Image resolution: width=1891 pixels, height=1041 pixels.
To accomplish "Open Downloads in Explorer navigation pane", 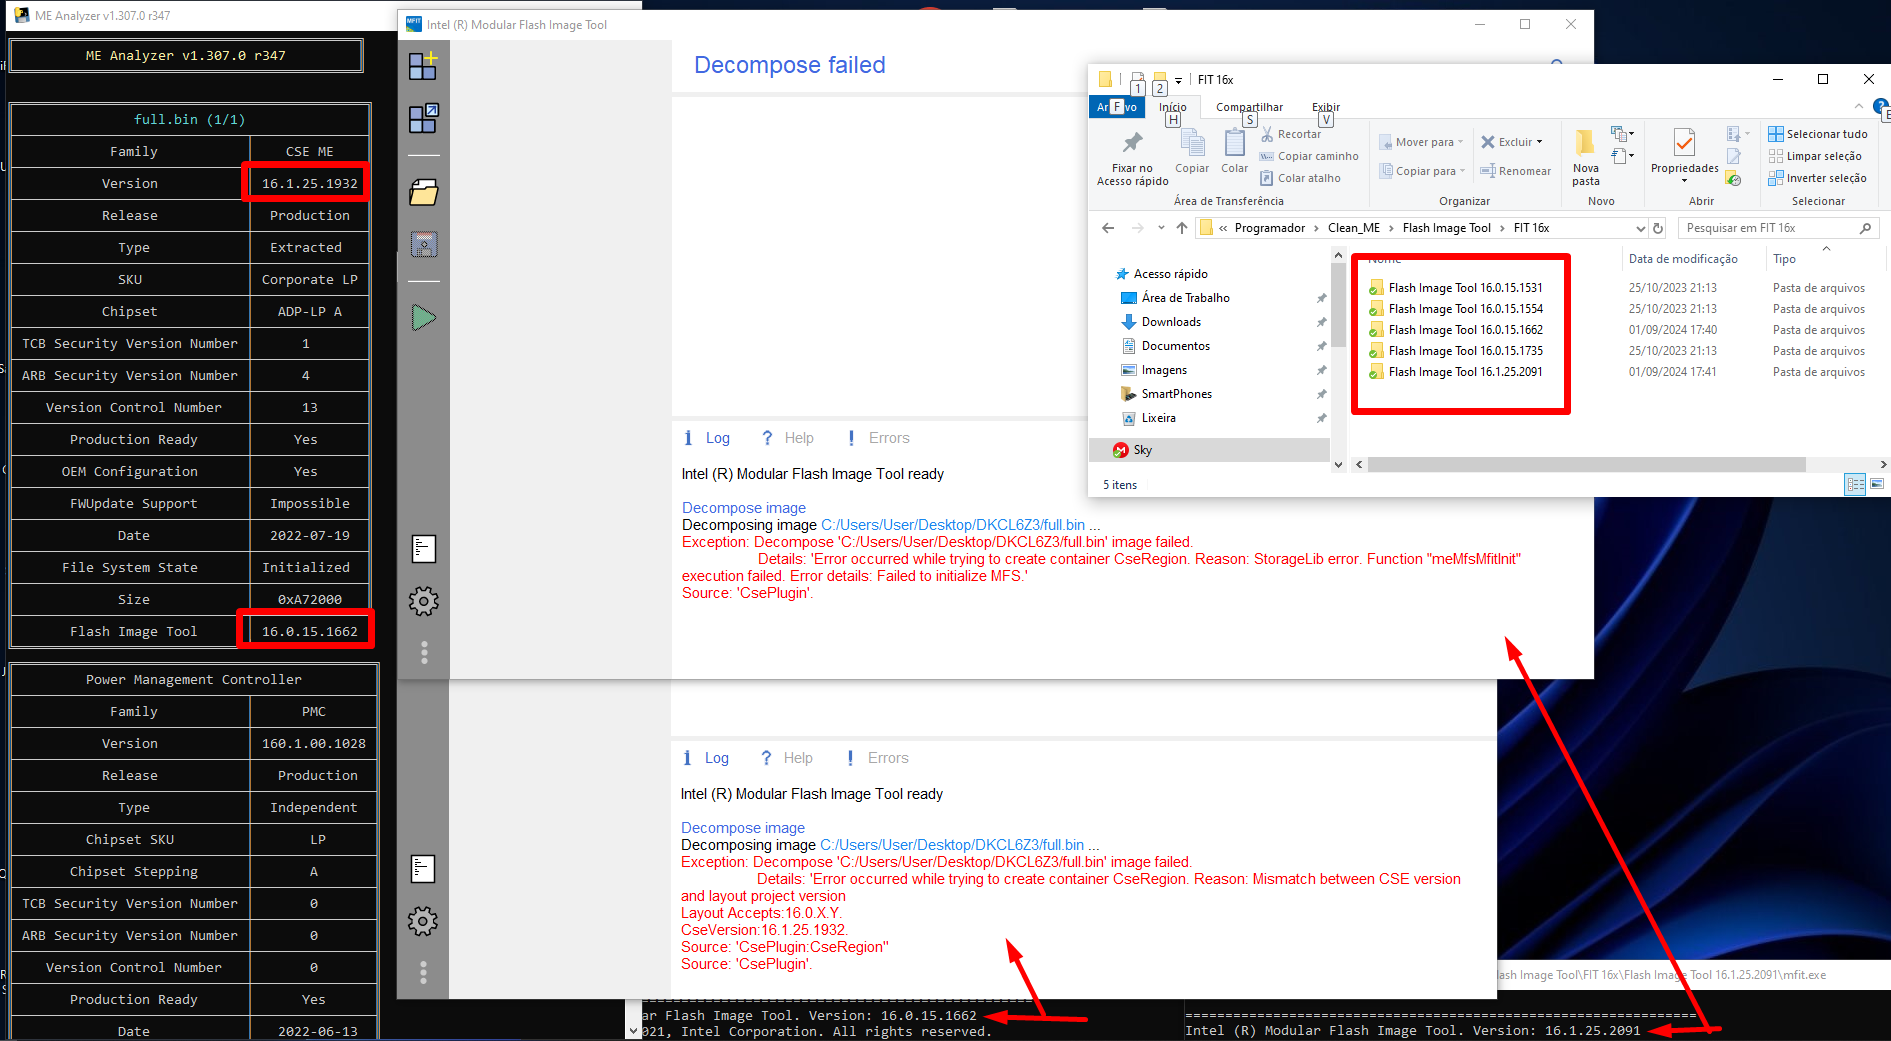I will click(x=1171, y=322).
